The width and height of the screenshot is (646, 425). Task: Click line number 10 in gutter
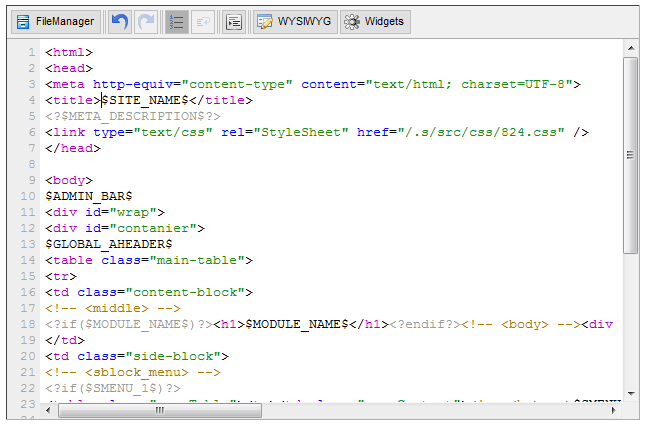click(29, 196)
